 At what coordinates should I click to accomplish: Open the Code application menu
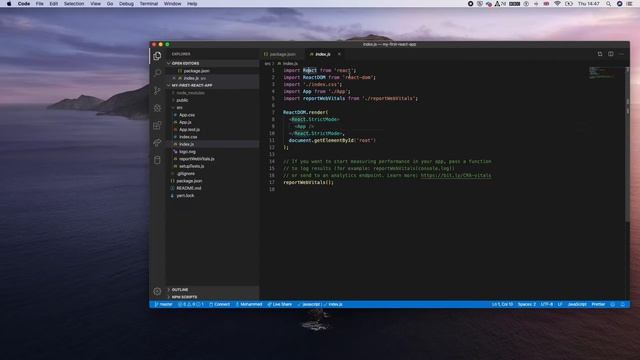pyautogui.click(x=24, y=4)
